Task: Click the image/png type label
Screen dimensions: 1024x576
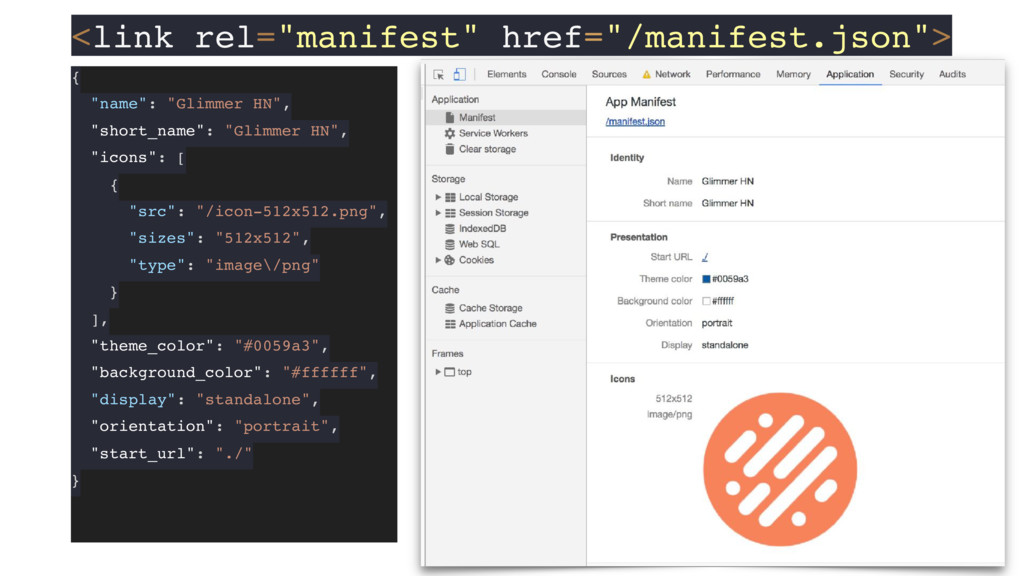Action: coord(669,415)
